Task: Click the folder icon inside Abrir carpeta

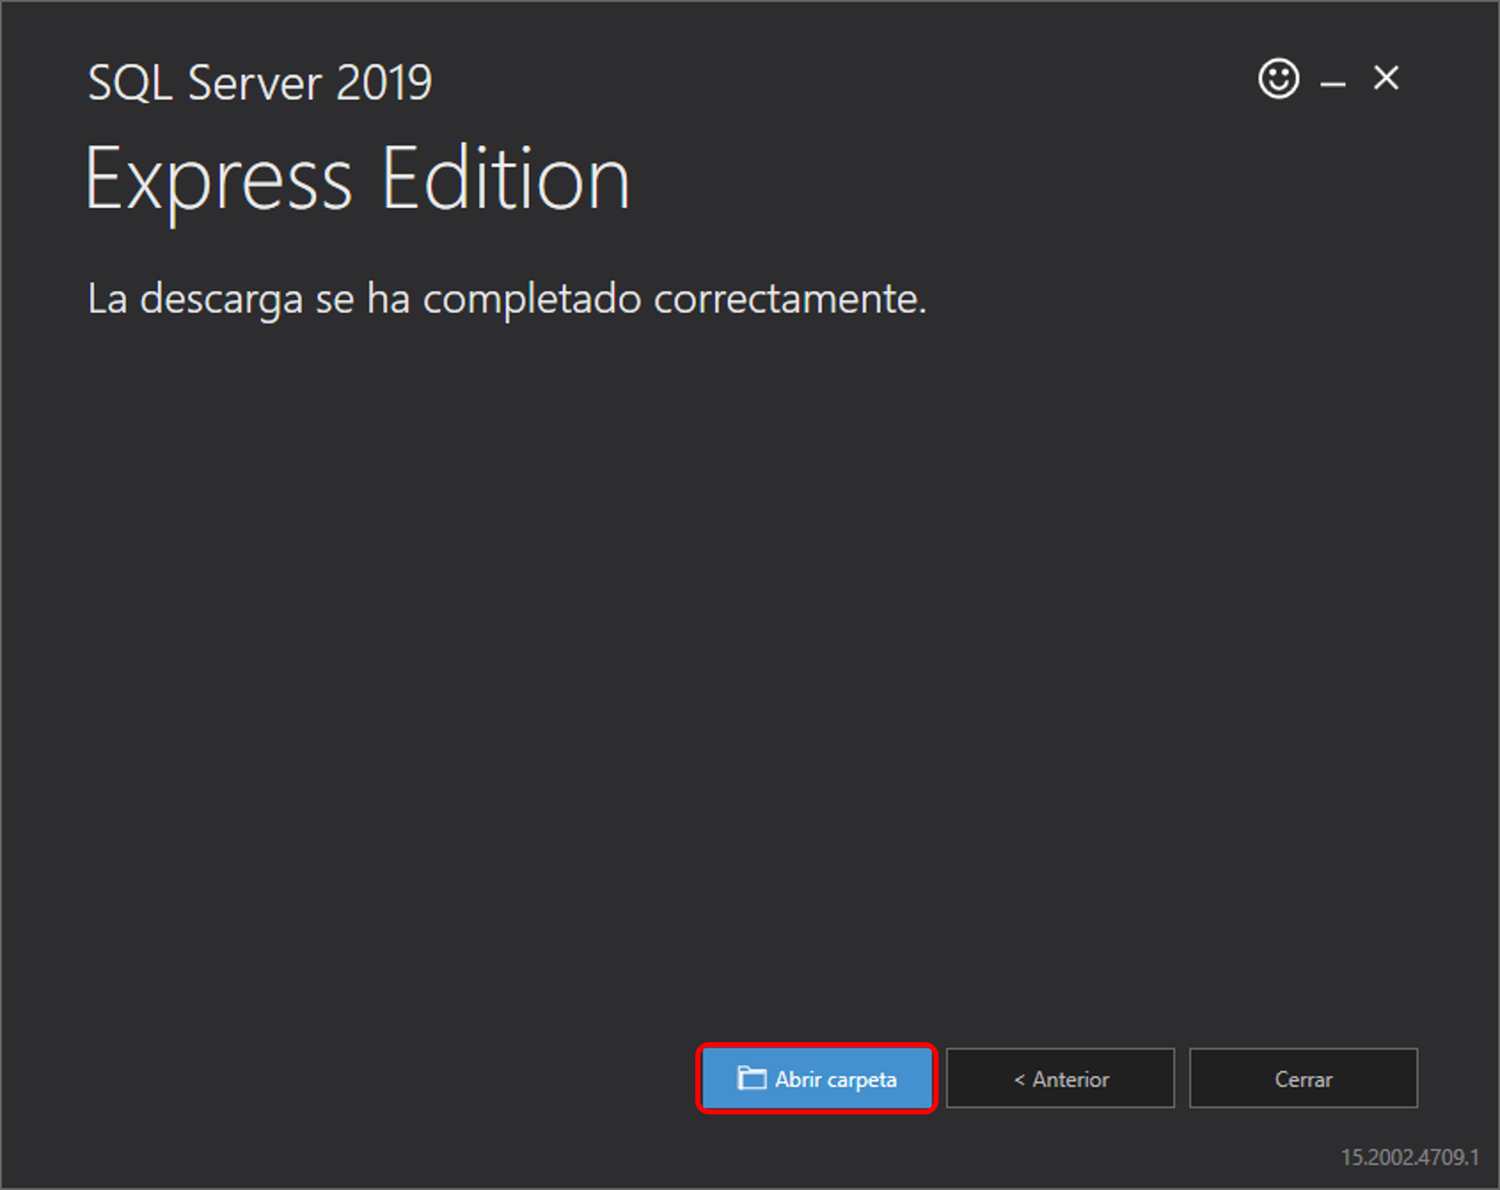Action: coord(752,1079)
